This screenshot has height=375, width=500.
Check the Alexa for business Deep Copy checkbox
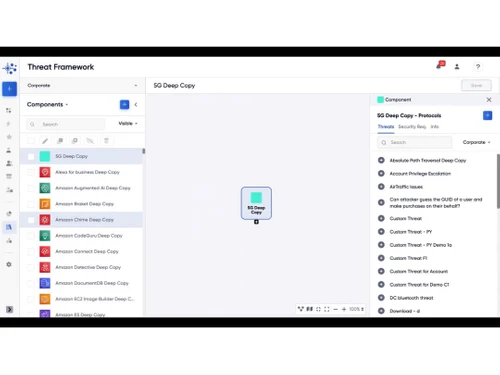click(31, 172)
